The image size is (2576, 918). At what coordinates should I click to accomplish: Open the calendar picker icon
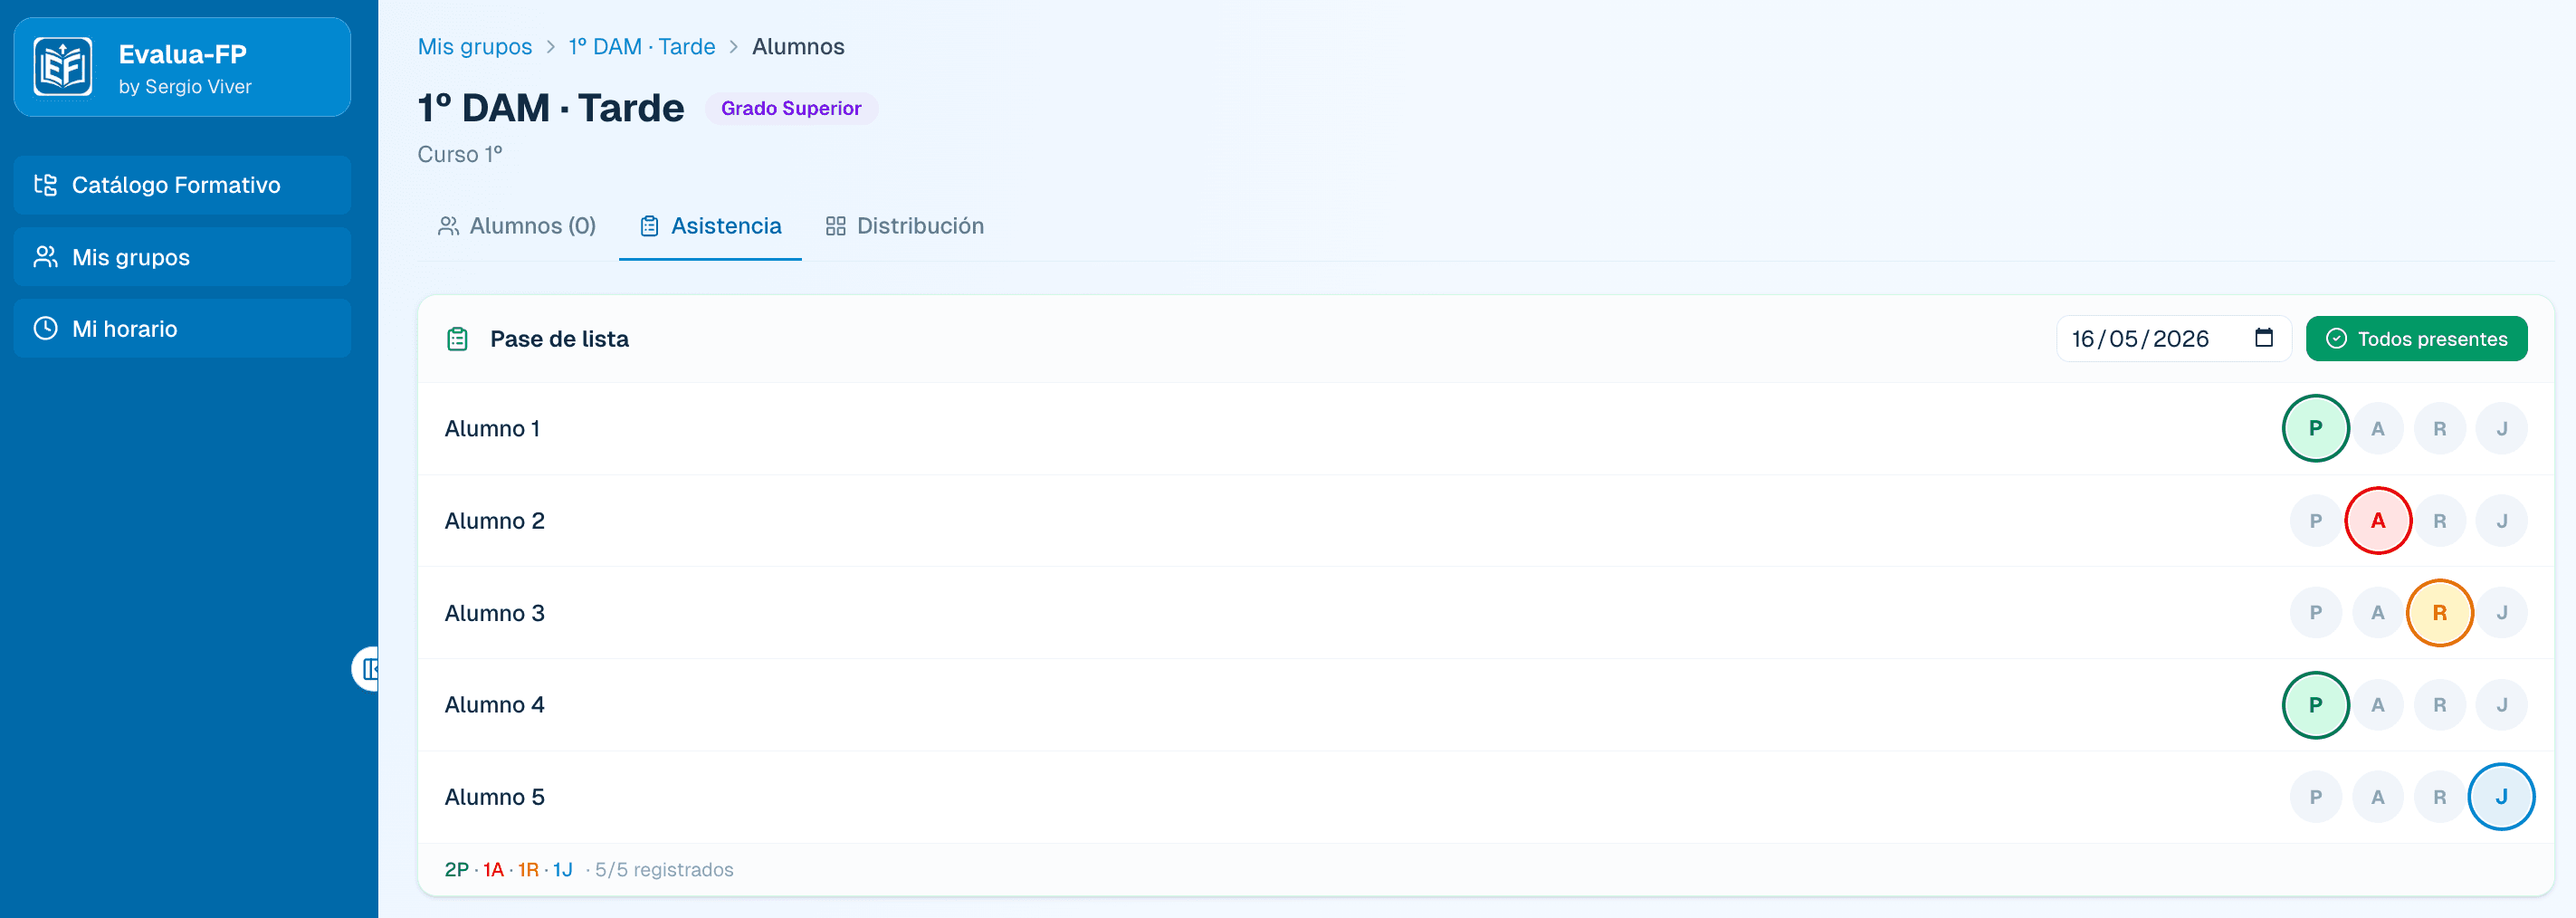coord(2264,338)
